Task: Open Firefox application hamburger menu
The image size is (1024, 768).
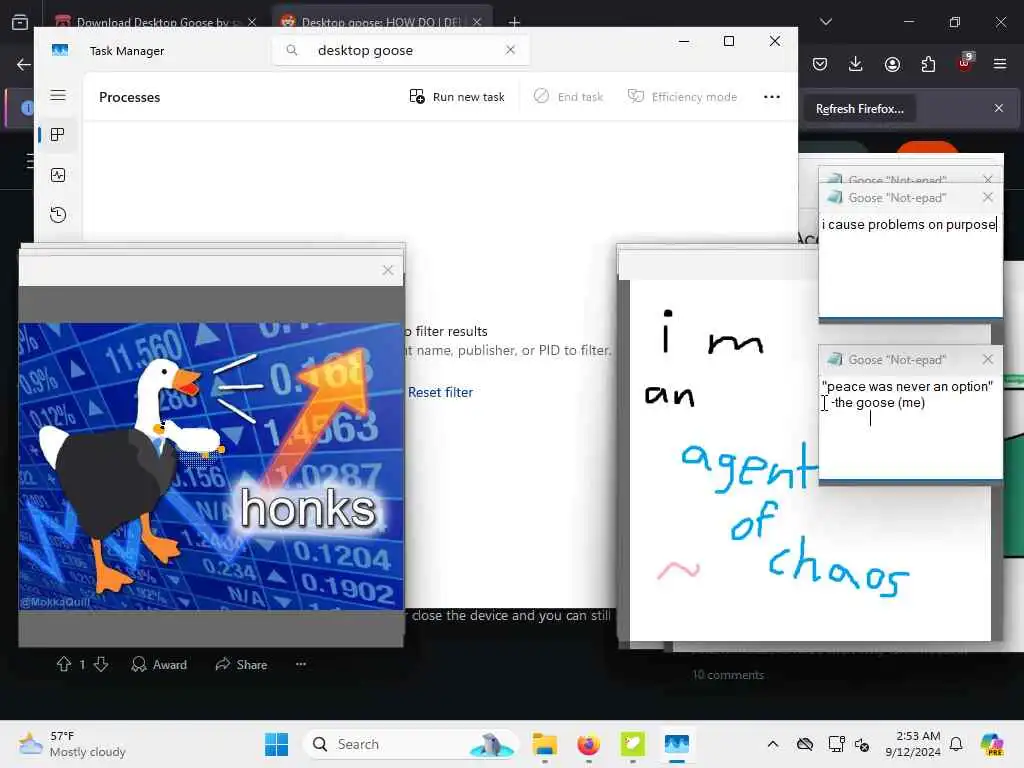Action: [x=1000, y=64]
